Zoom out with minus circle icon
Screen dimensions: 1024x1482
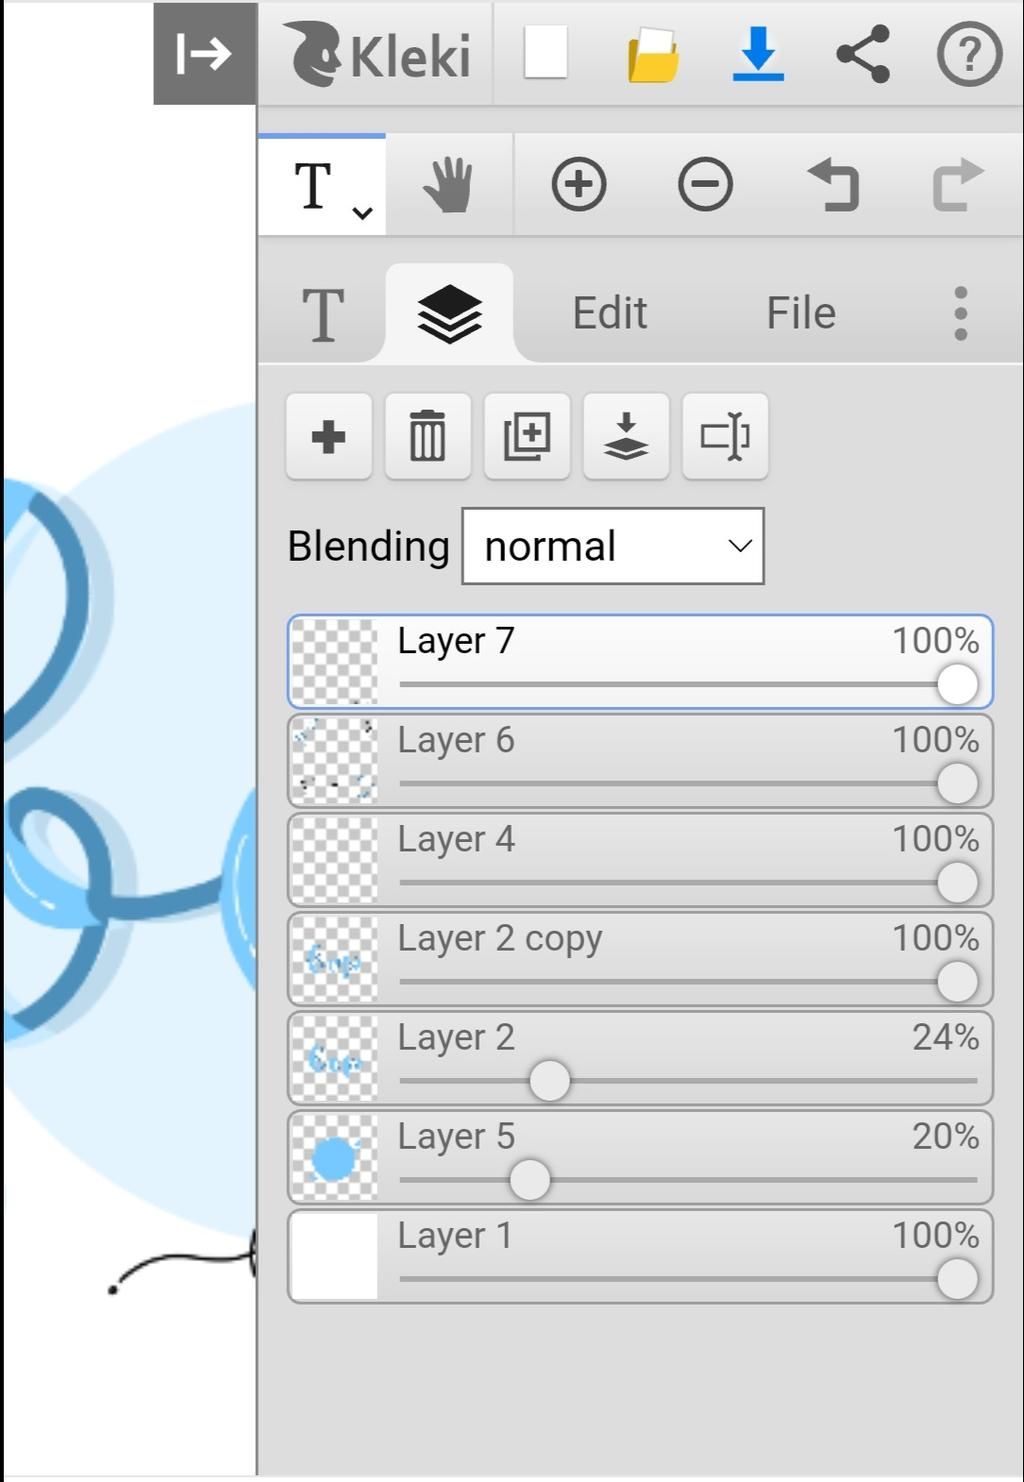click(705, 185)
